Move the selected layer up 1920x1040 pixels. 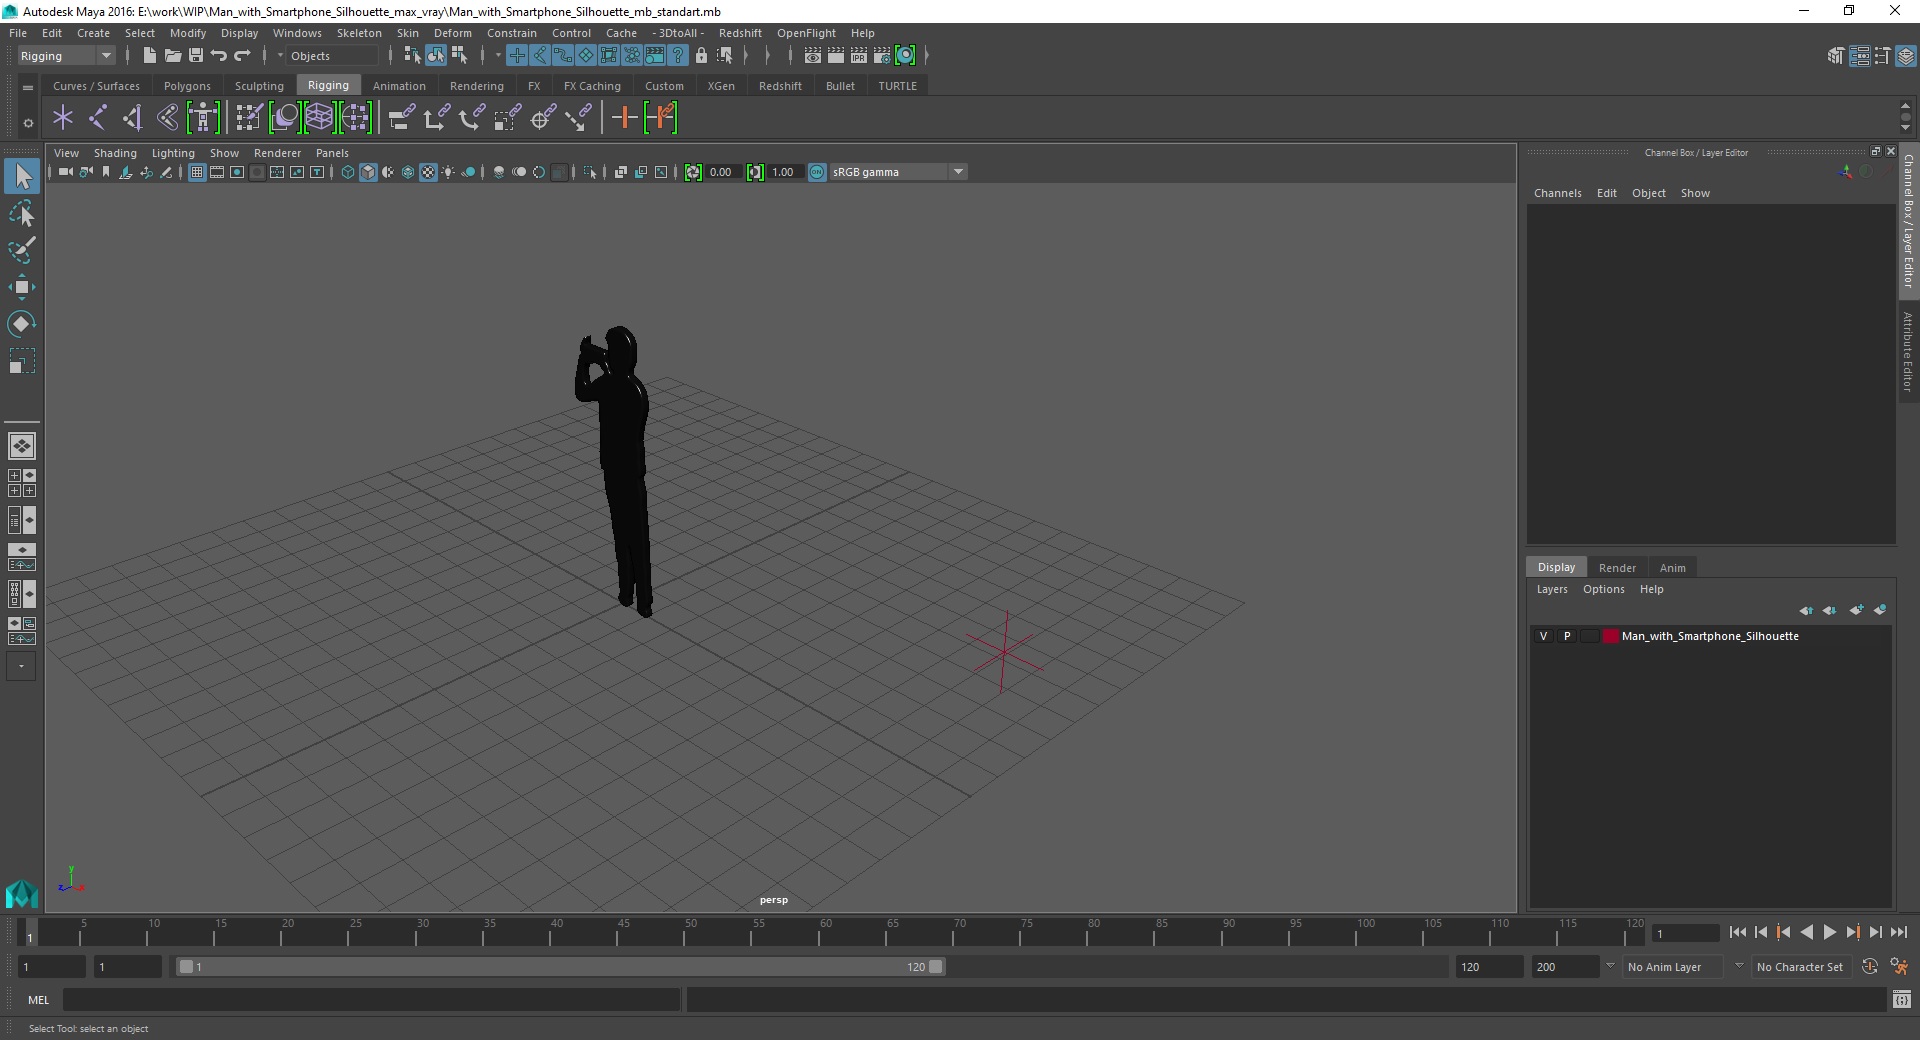(x=1806, y=610)
